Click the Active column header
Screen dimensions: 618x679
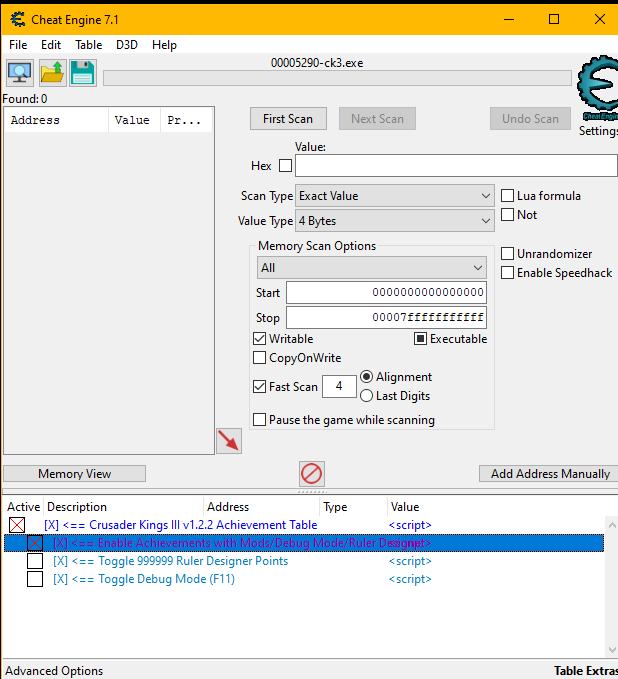[x=23, y=507]
